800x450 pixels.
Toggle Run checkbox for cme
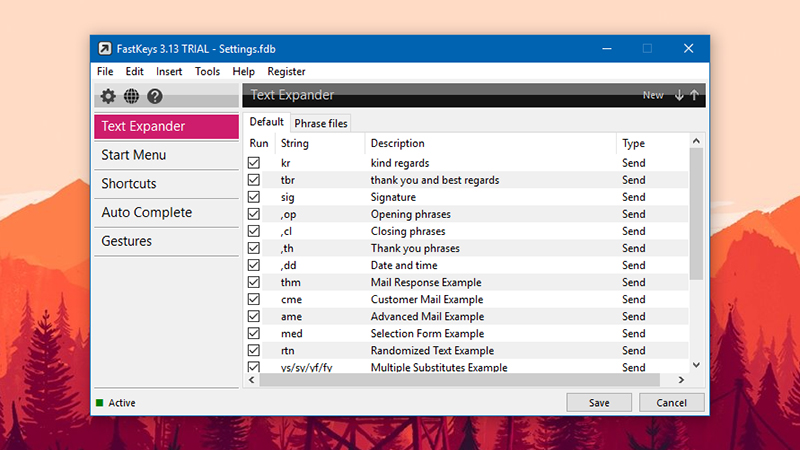click(x=254, y=299)
